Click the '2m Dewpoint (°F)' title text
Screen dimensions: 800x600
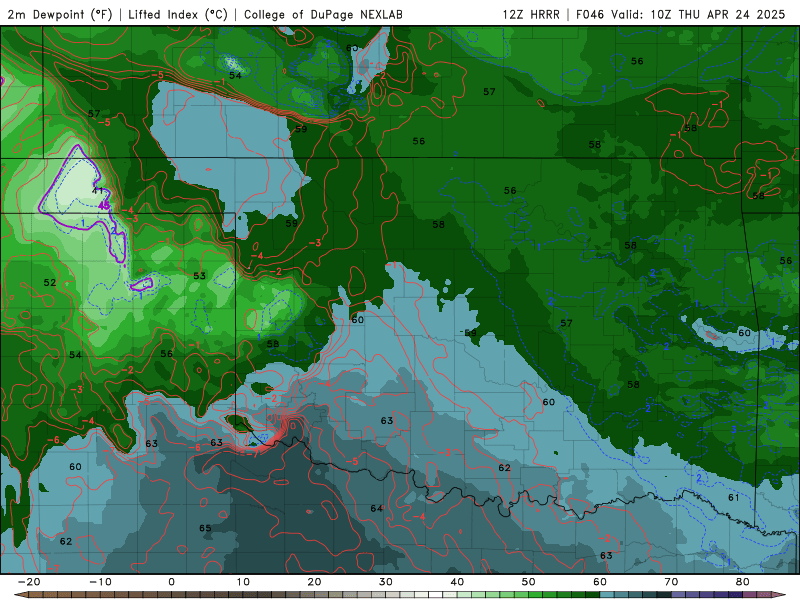[60, 14]
